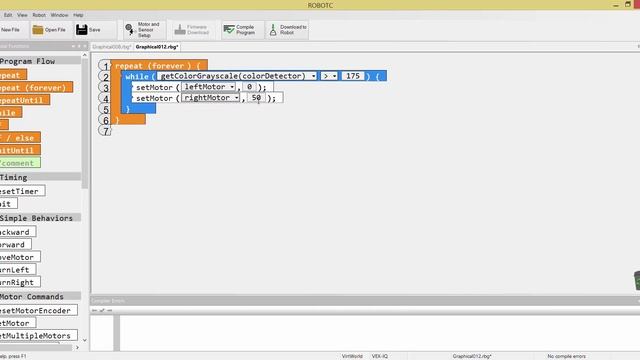Click the pin icon on the function panel
640x360 pixels.
tap(79, 46)
